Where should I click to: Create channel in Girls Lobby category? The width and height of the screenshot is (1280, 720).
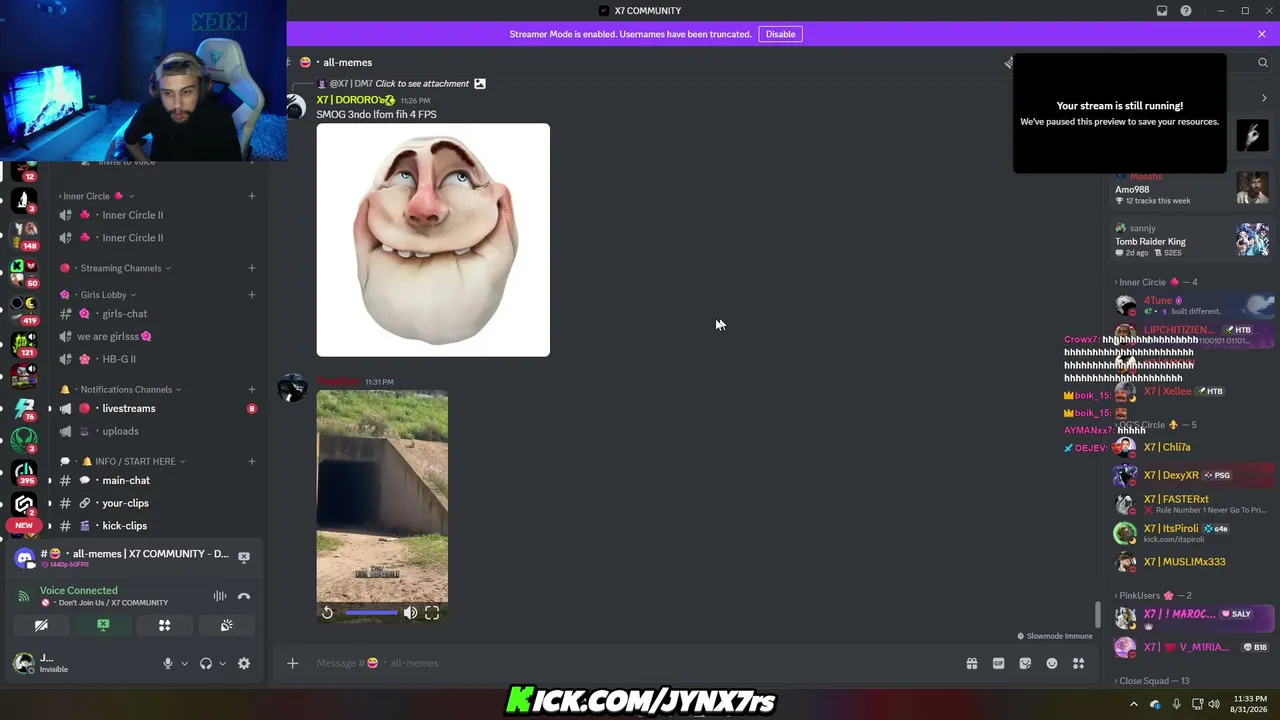[x=252, y=295]
